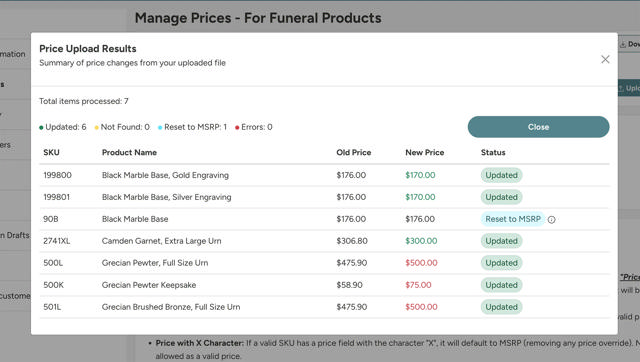Click the New Price column header
Image resolution: width=640 pixels, height=362 pixels.
[x=424, y=153]
